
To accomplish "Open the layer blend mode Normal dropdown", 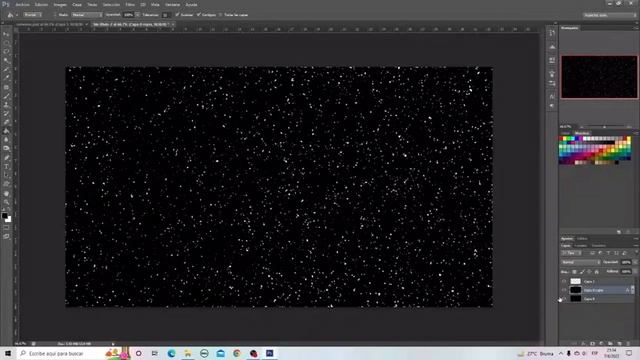I will [x=580, y=262].
